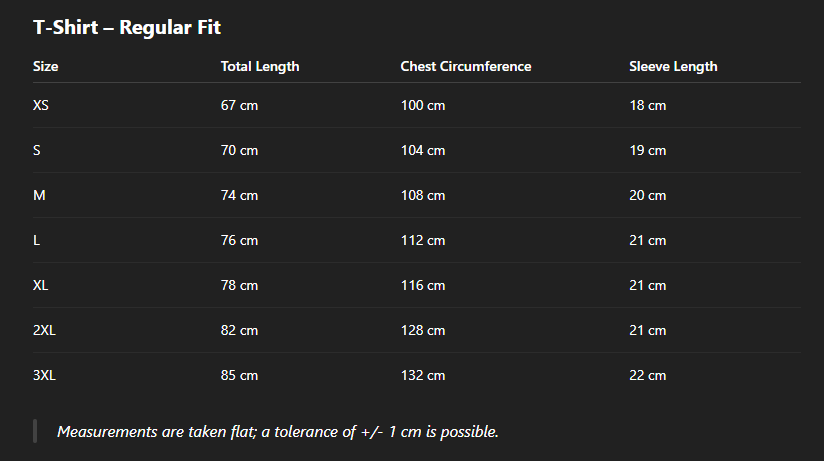Click the Chest Circumference column header
This screenshot has width=824, height=461.
[x=466, y=67]
